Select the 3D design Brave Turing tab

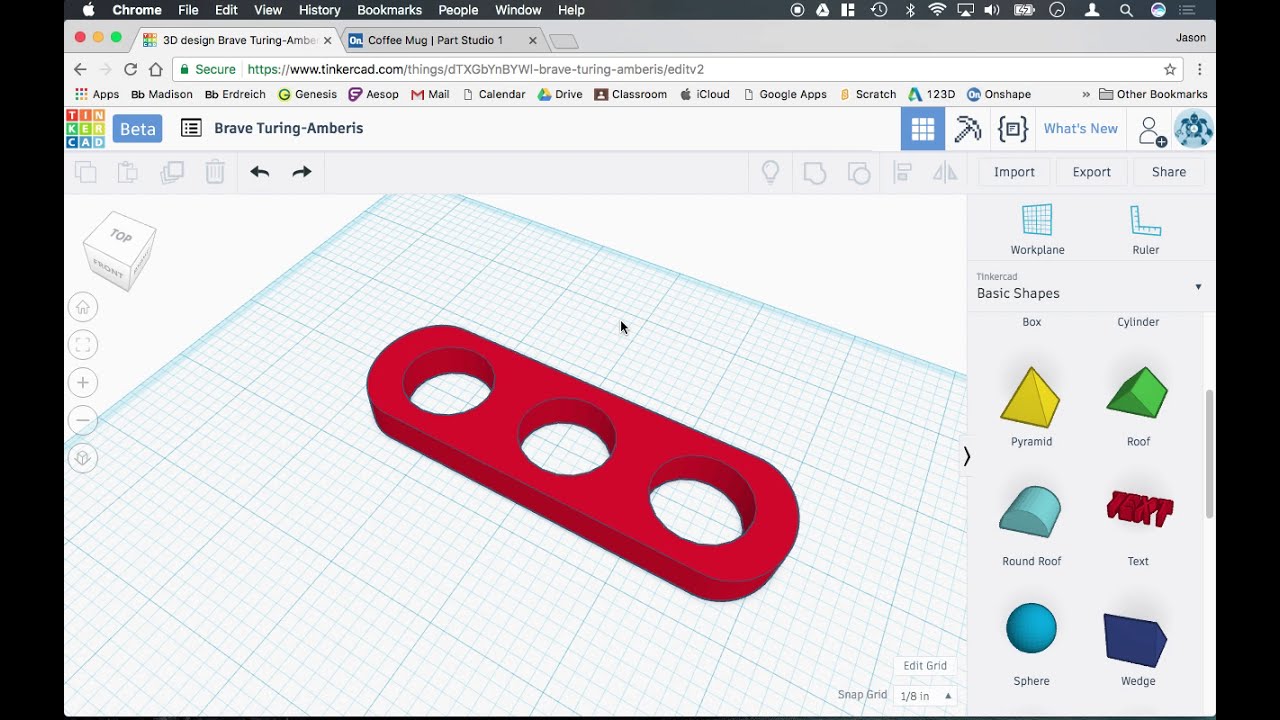[238, 40]
